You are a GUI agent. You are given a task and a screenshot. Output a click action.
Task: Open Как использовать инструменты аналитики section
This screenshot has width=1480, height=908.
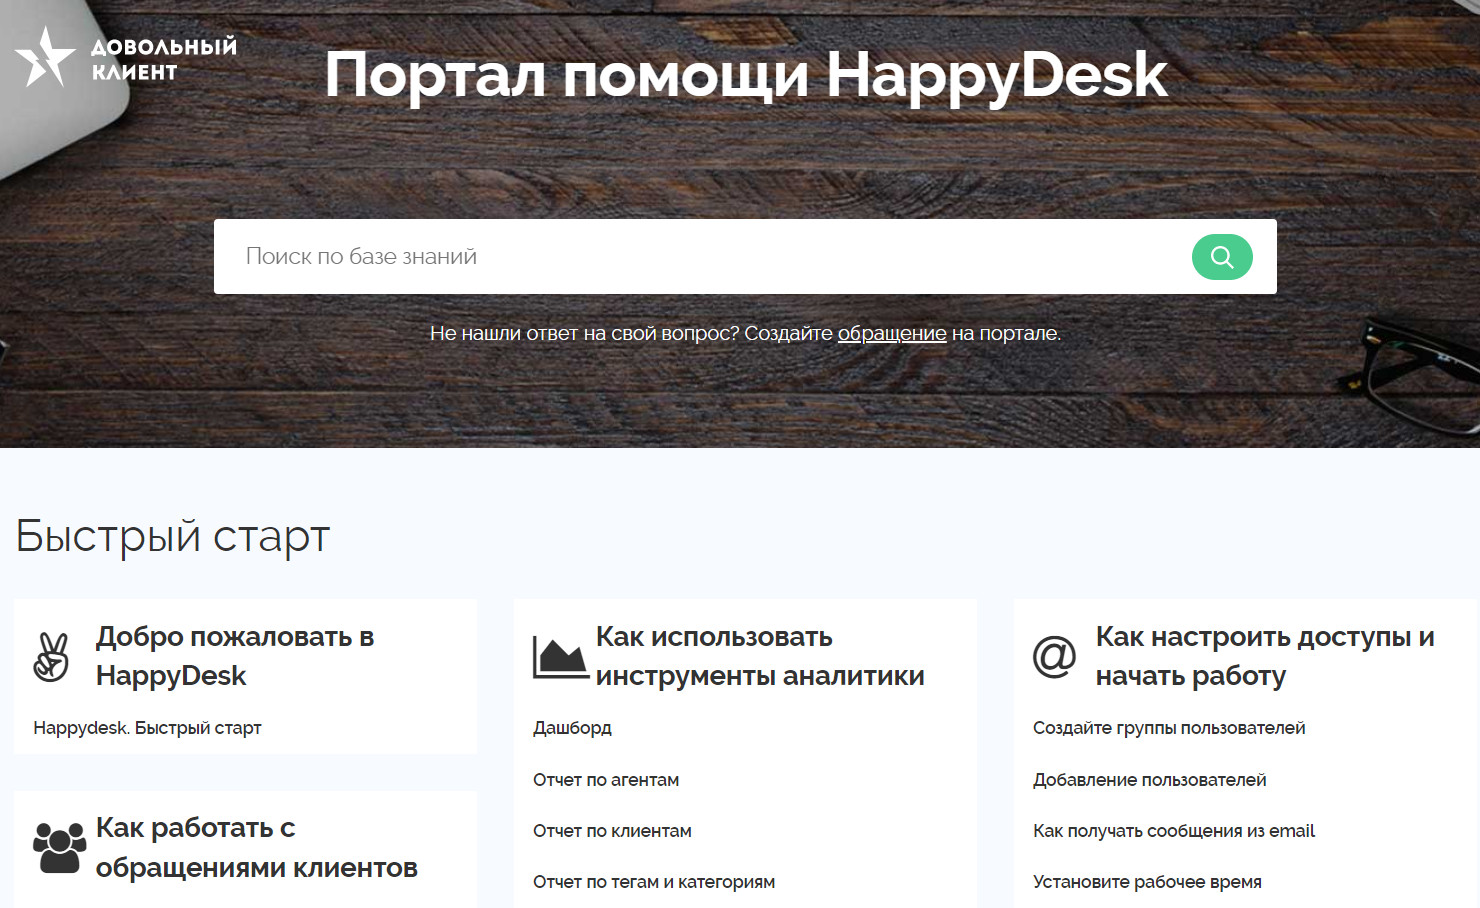[760, 656]
